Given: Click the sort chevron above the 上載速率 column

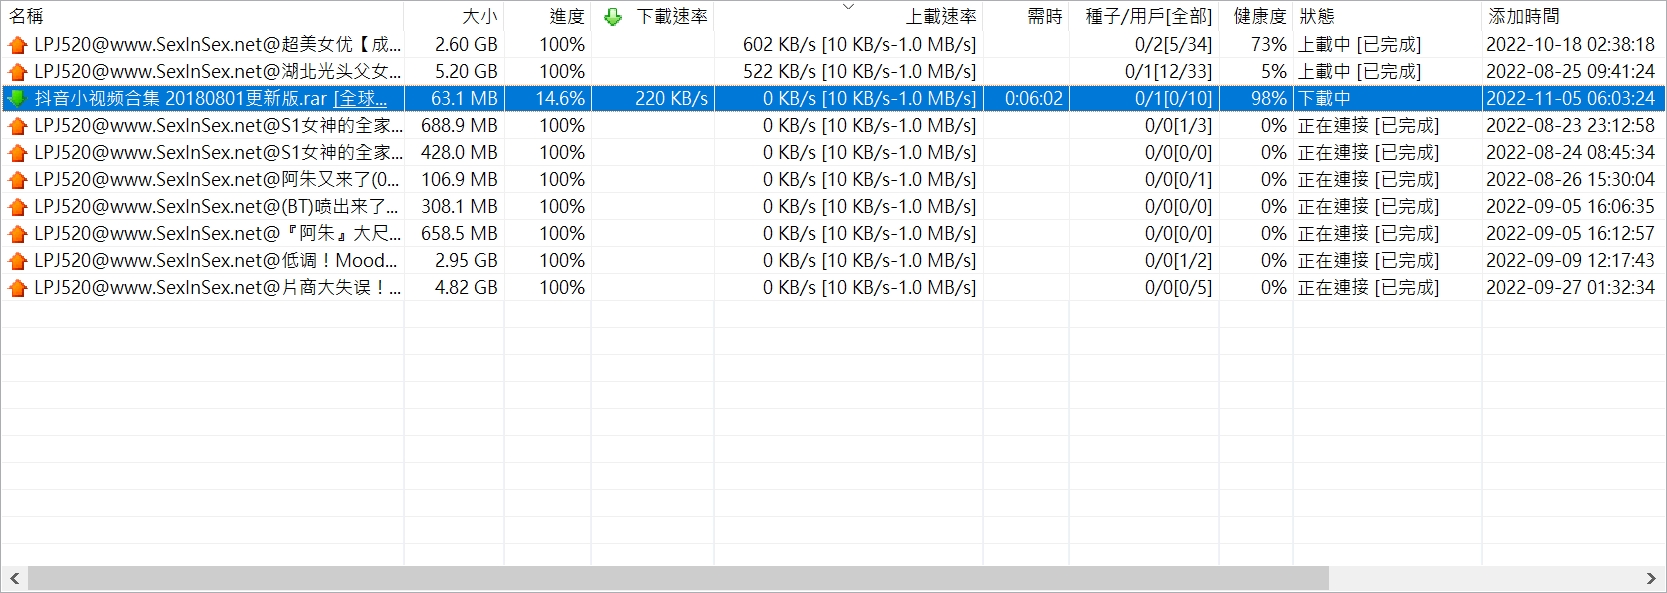Looking at the screenshot, I should click(848, 6).
